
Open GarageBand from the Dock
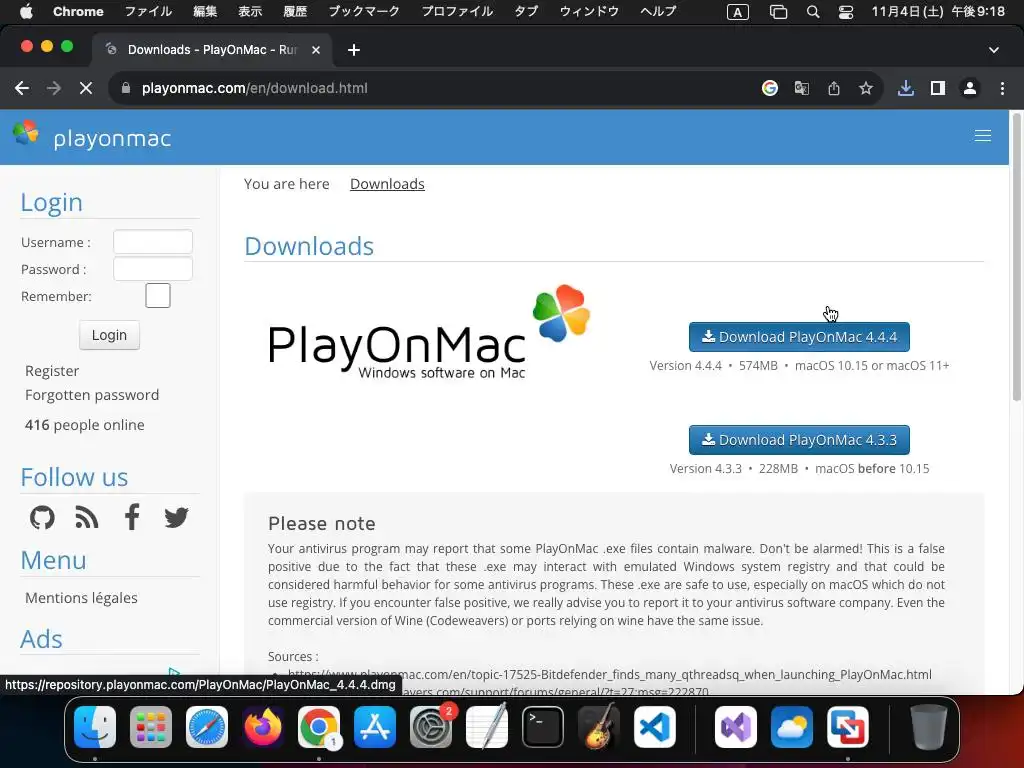pos(599,727)
